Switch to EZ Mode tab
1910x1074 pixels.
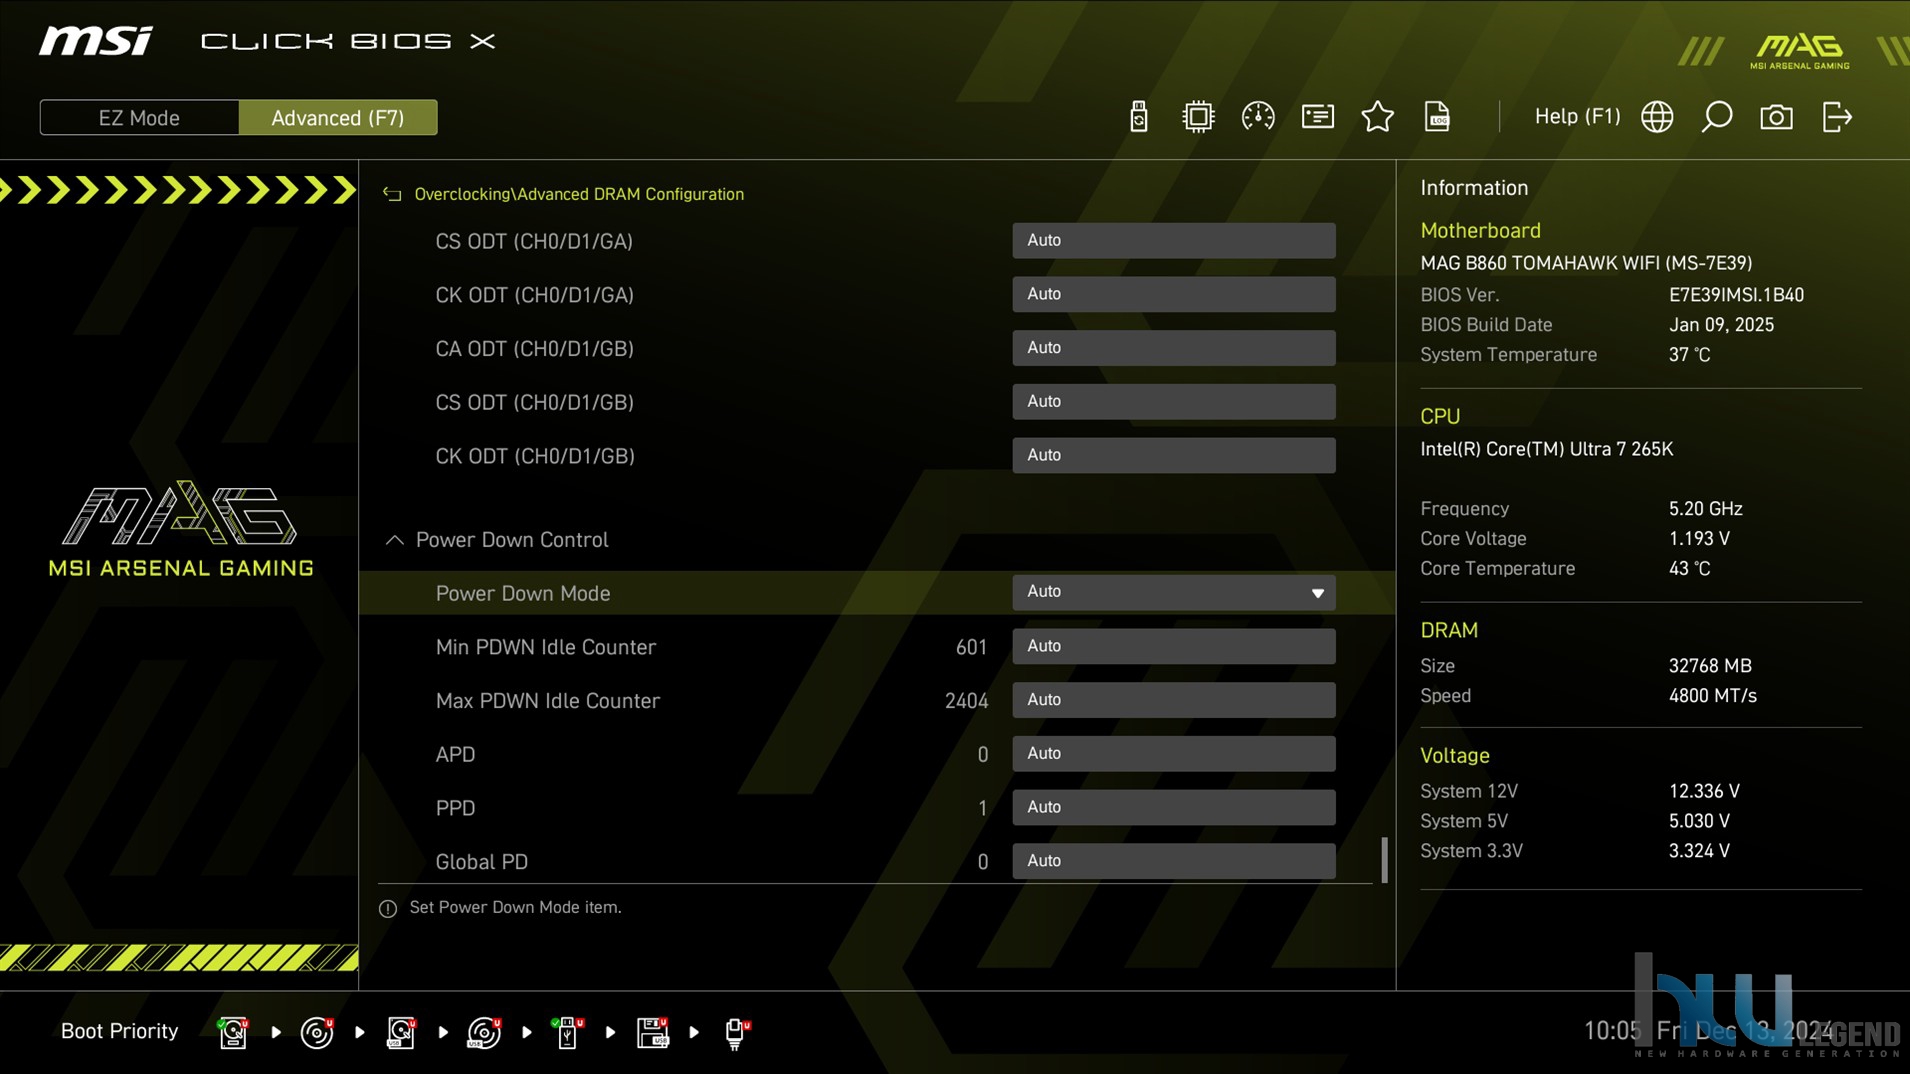pyautogui.click(x=139, y=117)
